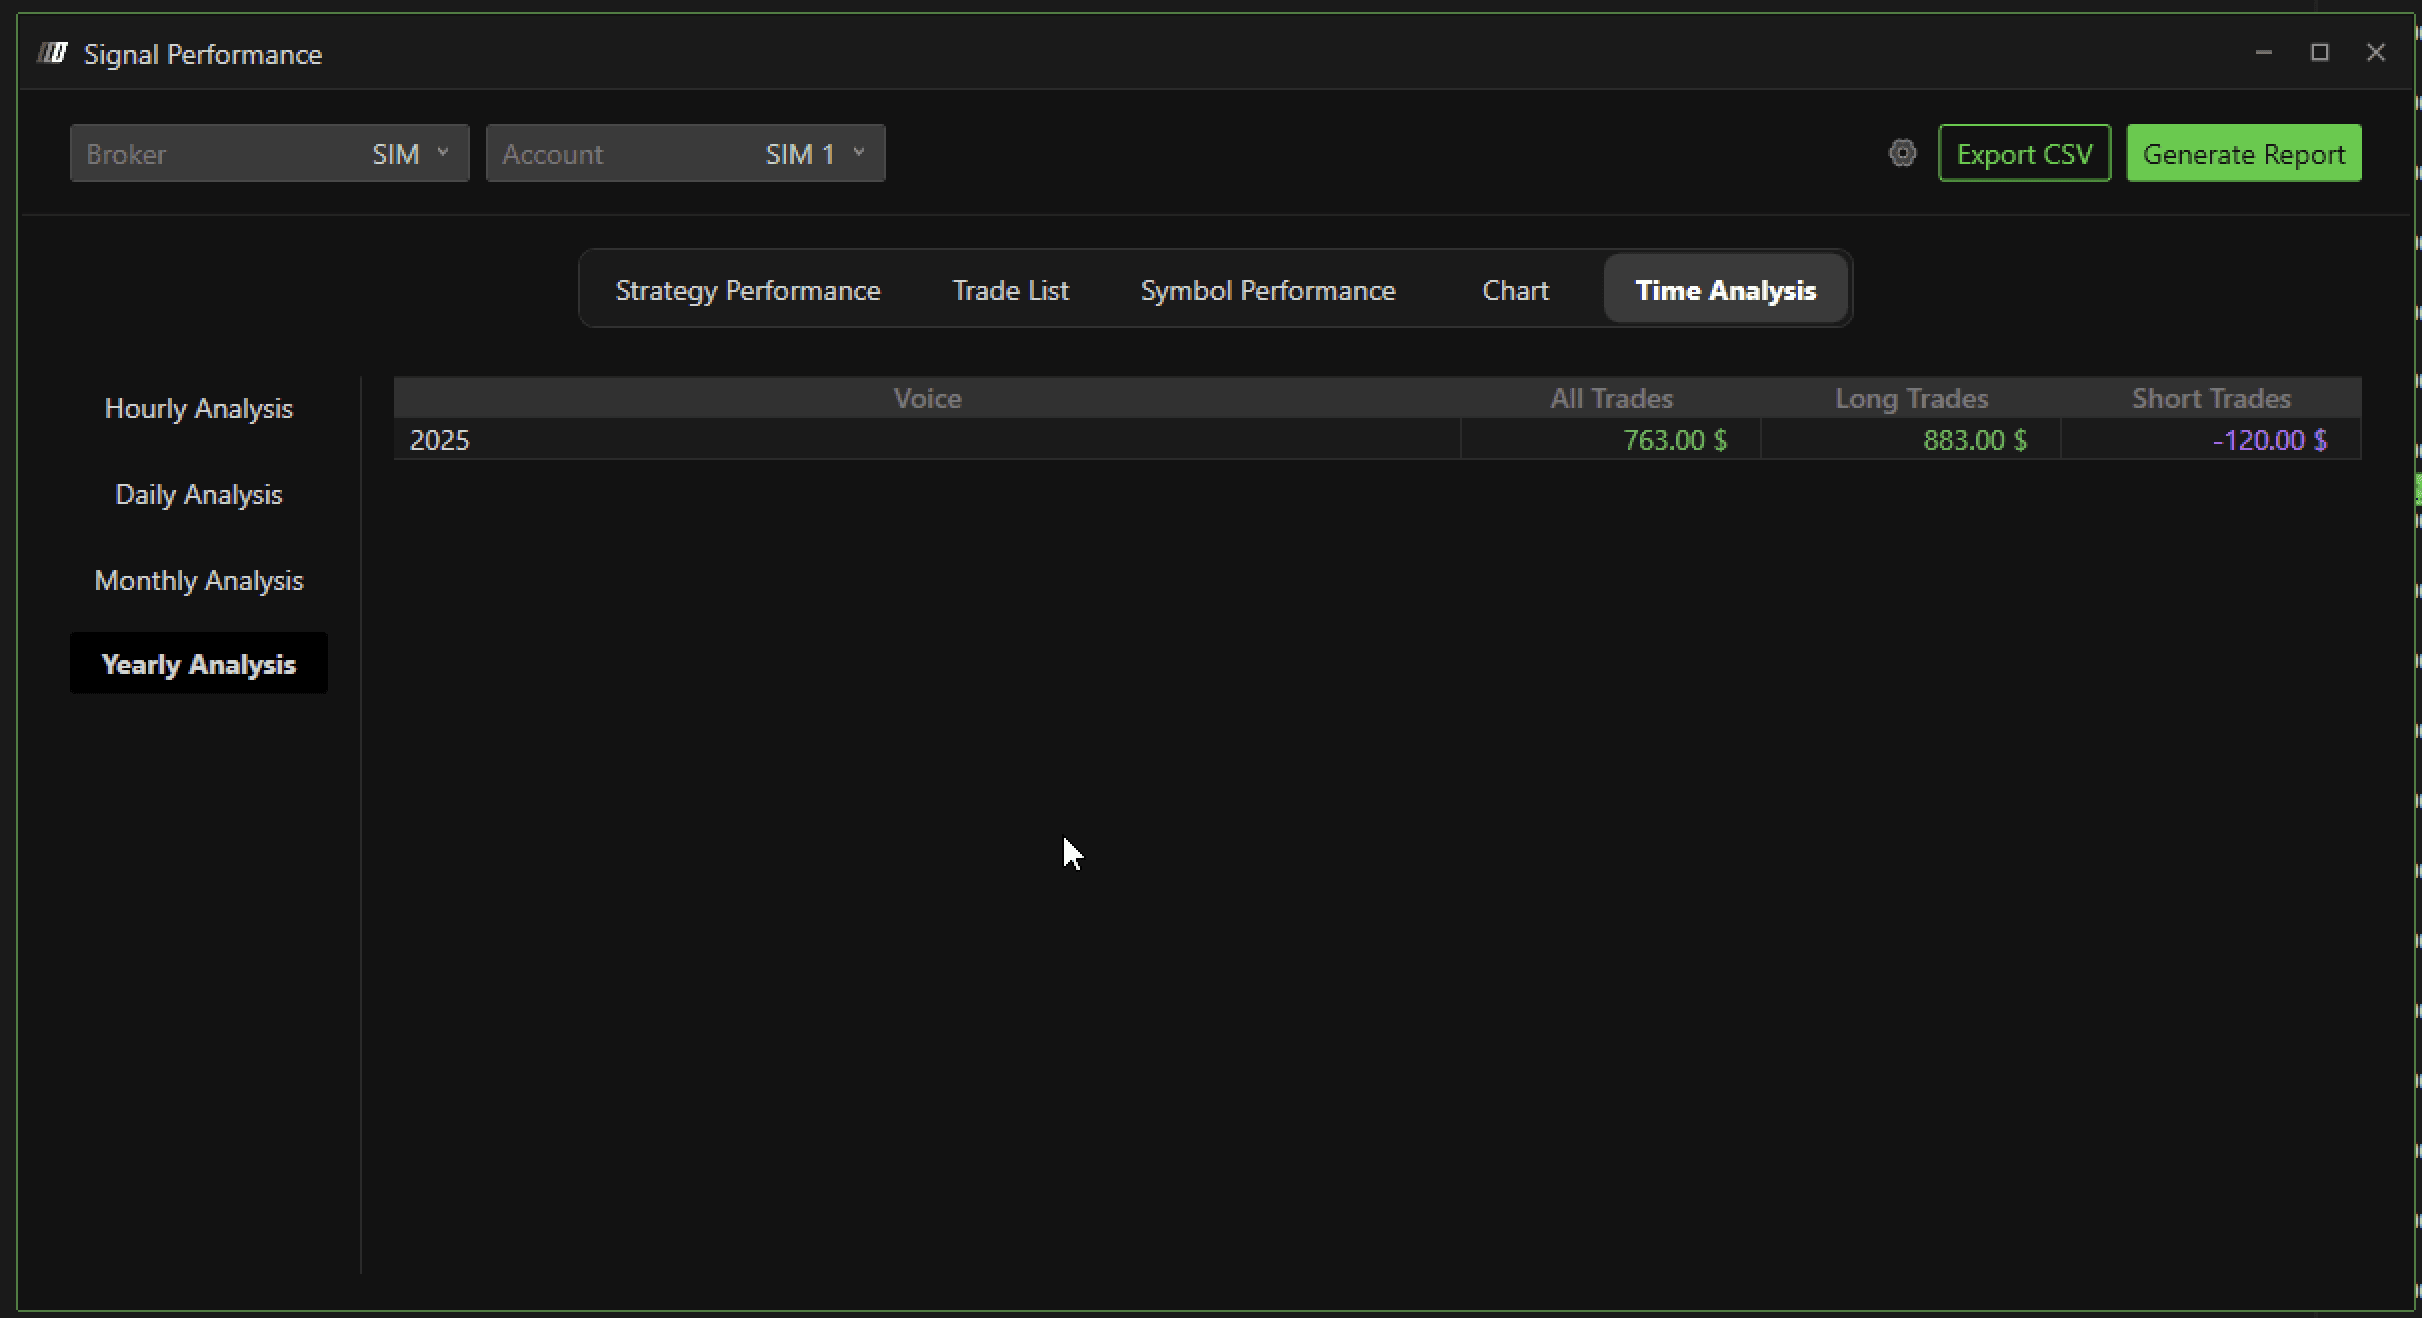Open the Trade List tab
Image resolution: width=2422 pixels, height=1318 pixels.
tap(1010, 290)
